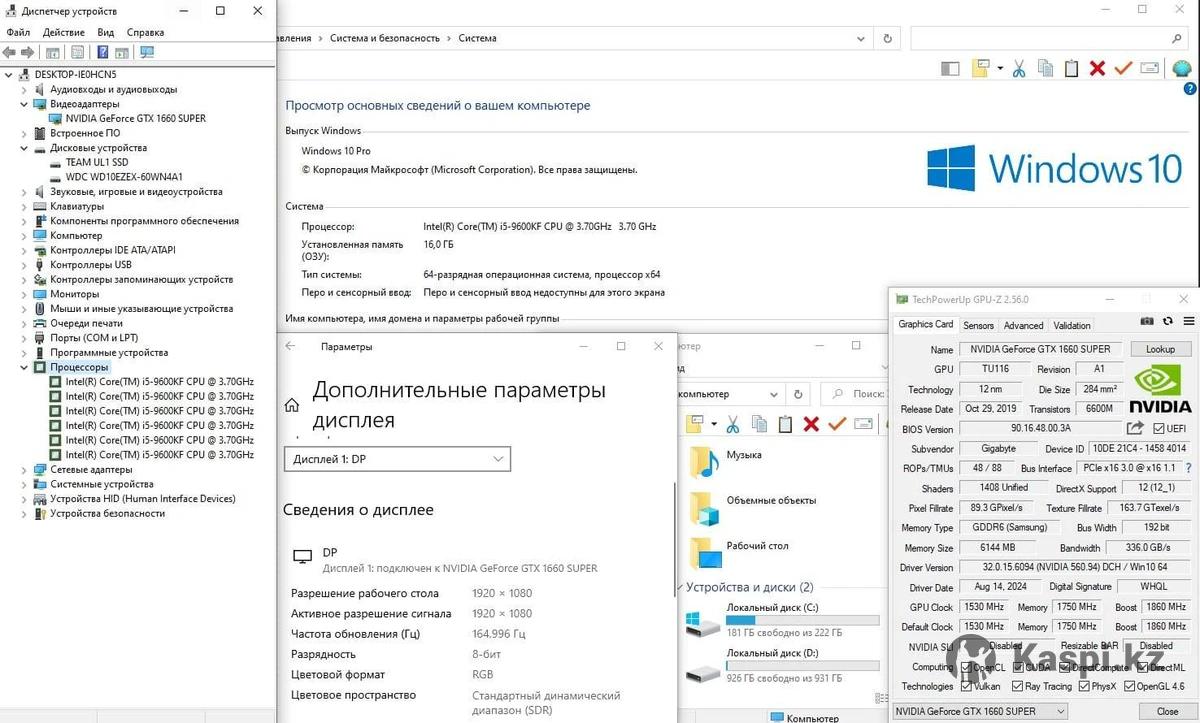Collapse the Процессоры tree node

tap(25, 367)
